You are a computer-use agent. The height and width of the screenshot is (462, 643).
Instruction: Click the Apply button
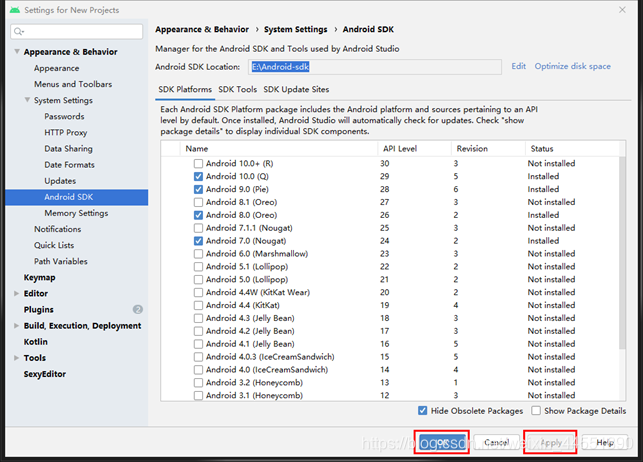point(550,442)
